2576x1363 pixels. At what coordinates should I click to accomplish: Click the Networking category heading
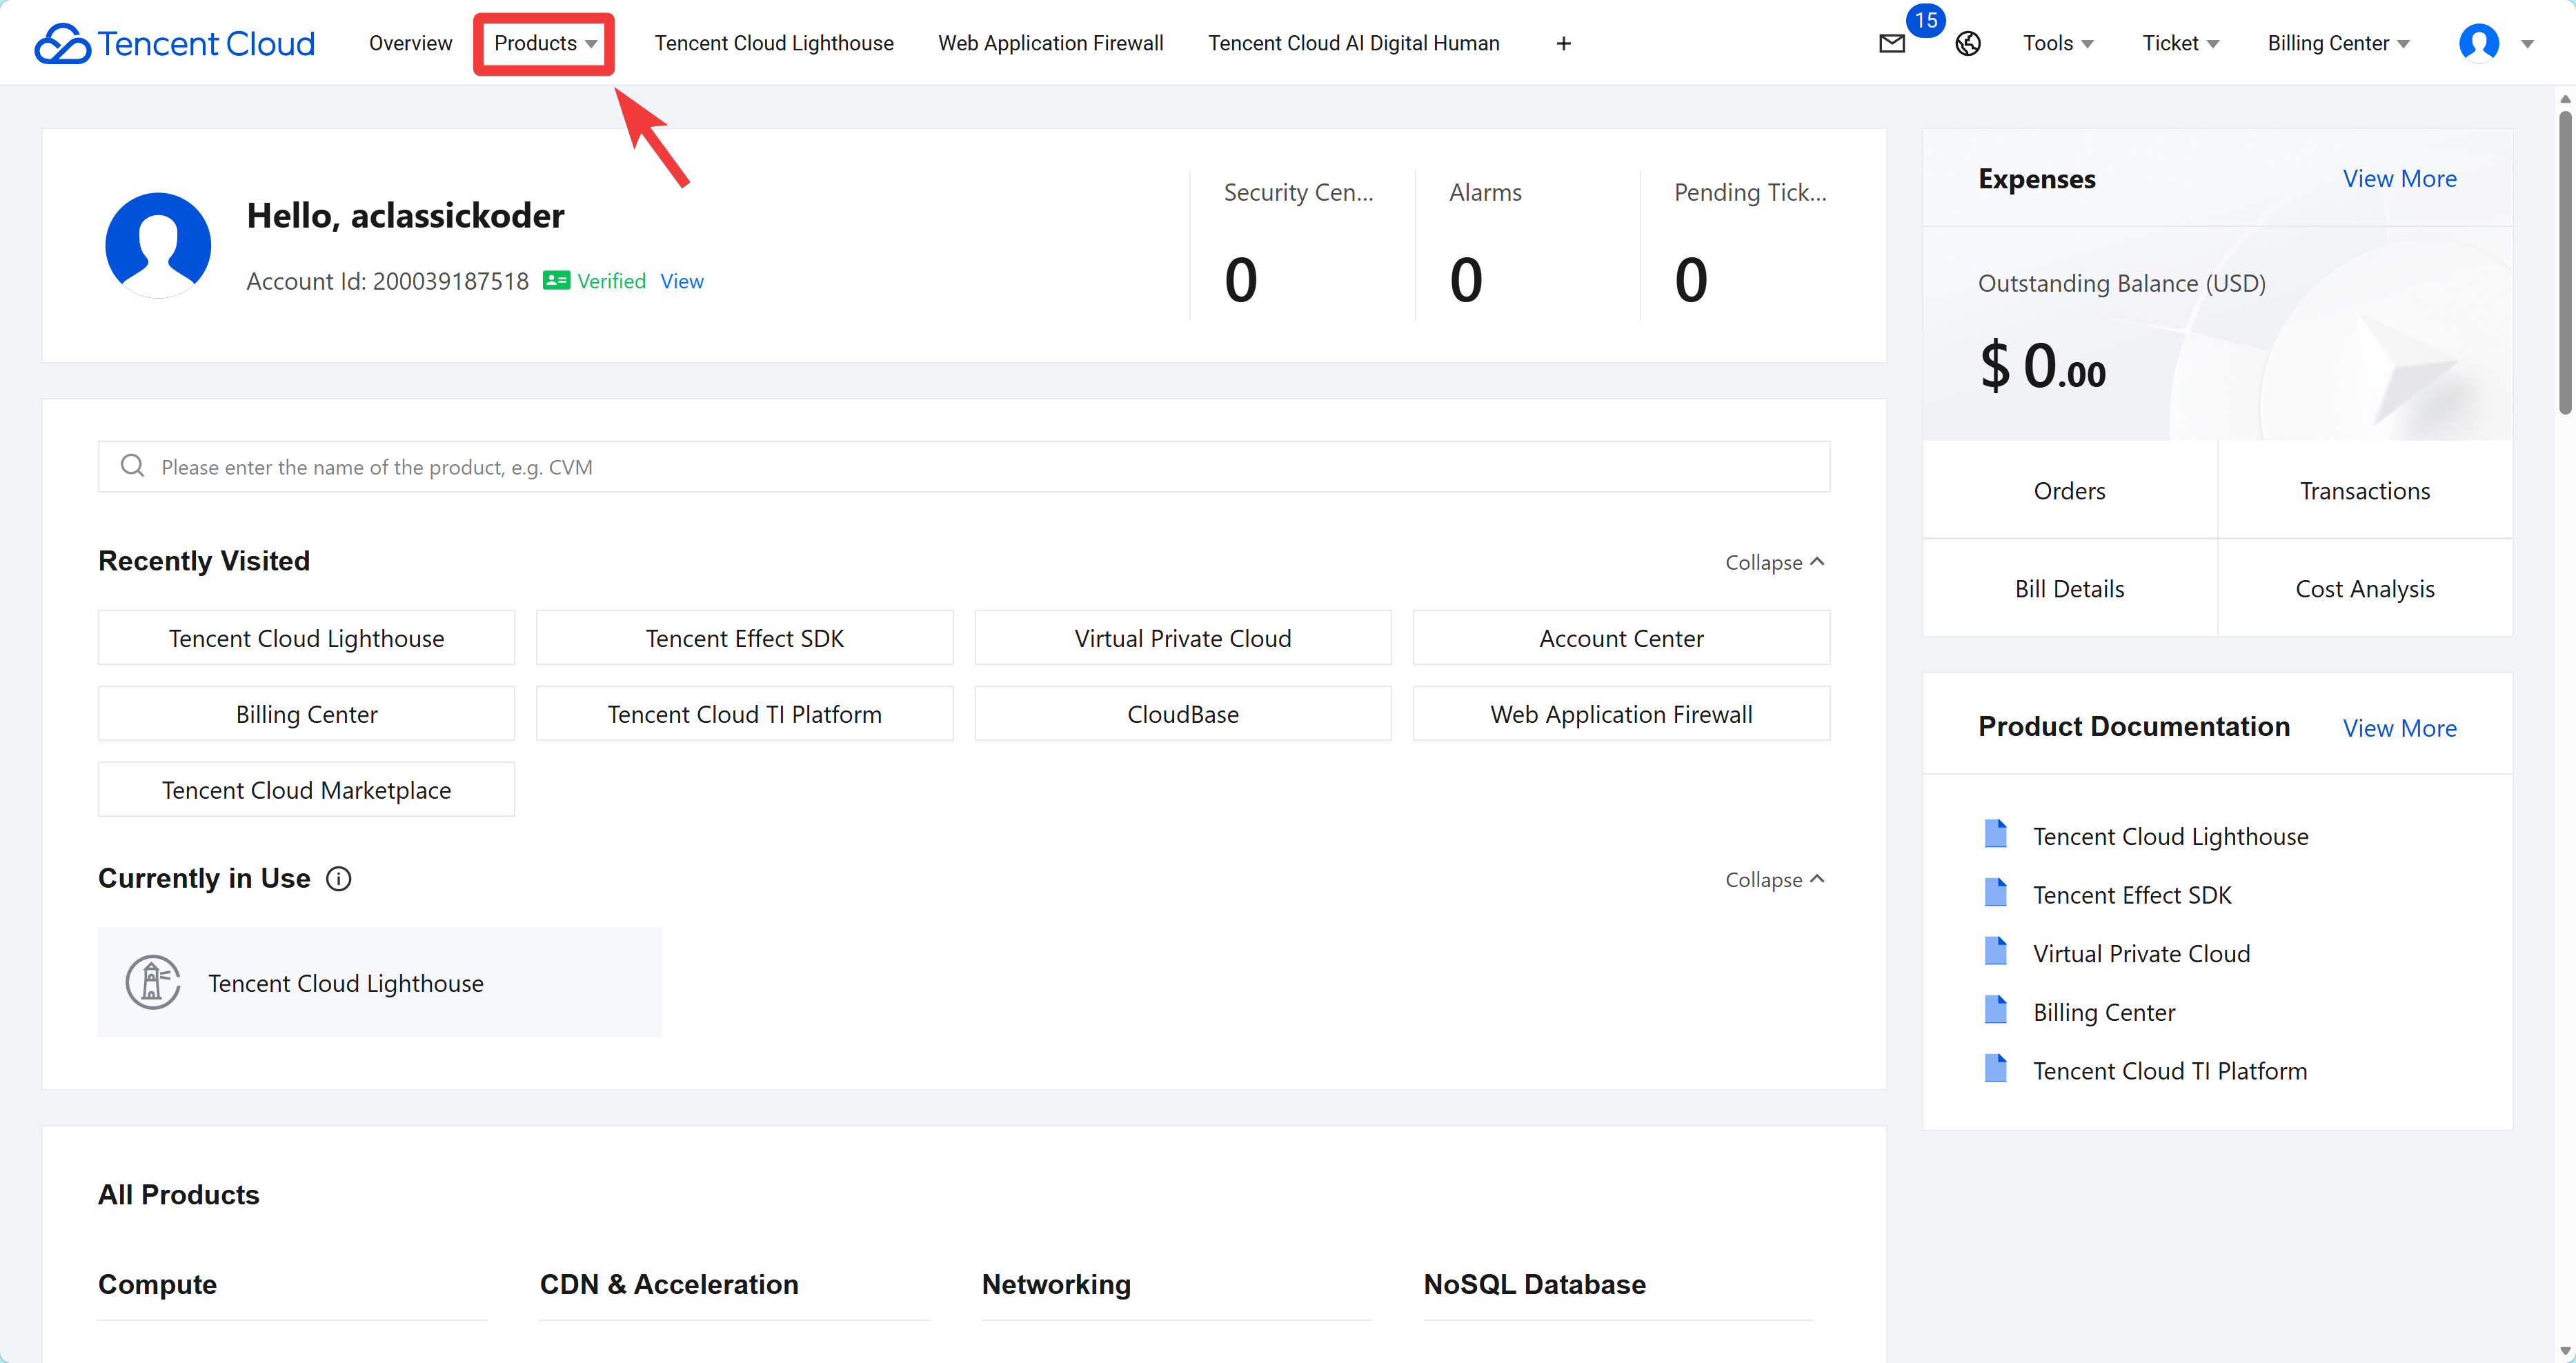tap(1056, 1284)
